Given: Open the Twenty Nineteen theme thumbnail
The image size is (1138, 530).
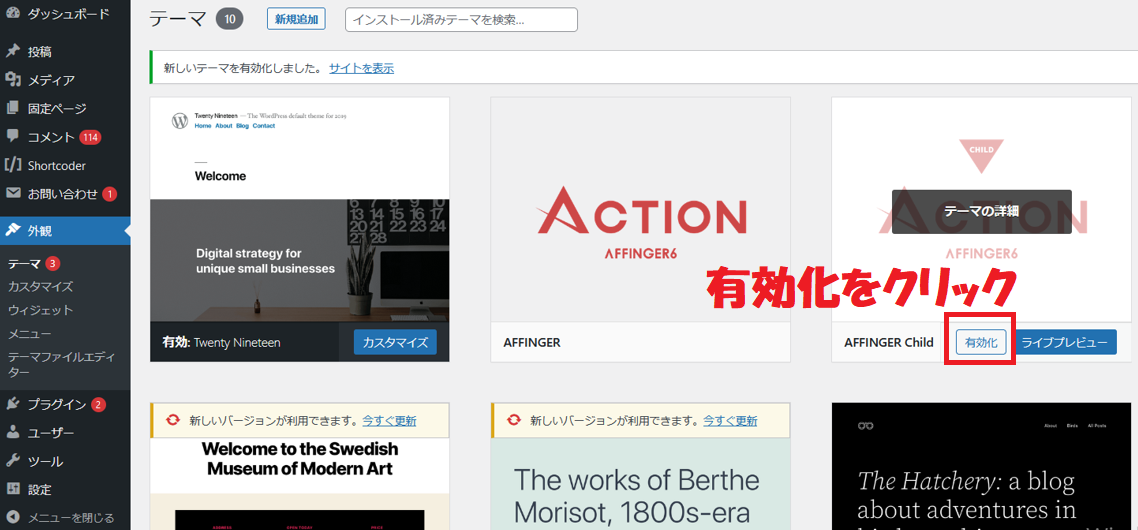Looking at the screenshot, I should click(300, 210).
